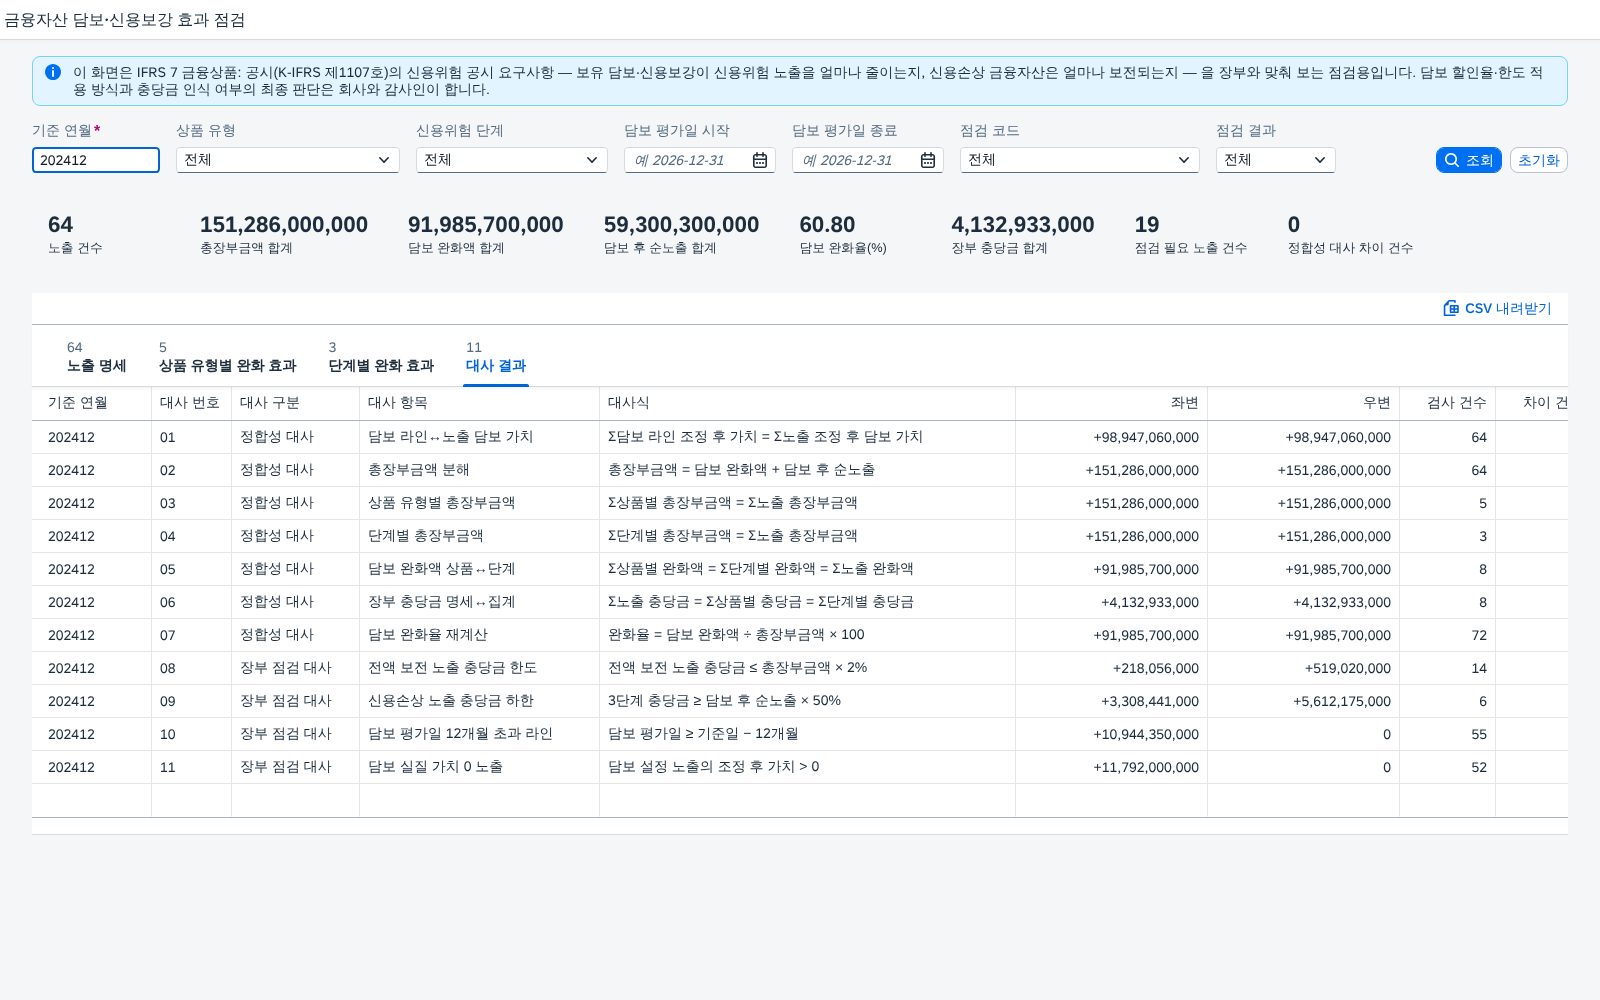Click the 검사 건수 column header
1600x1000 pixels.
(x=1448, y=403)
